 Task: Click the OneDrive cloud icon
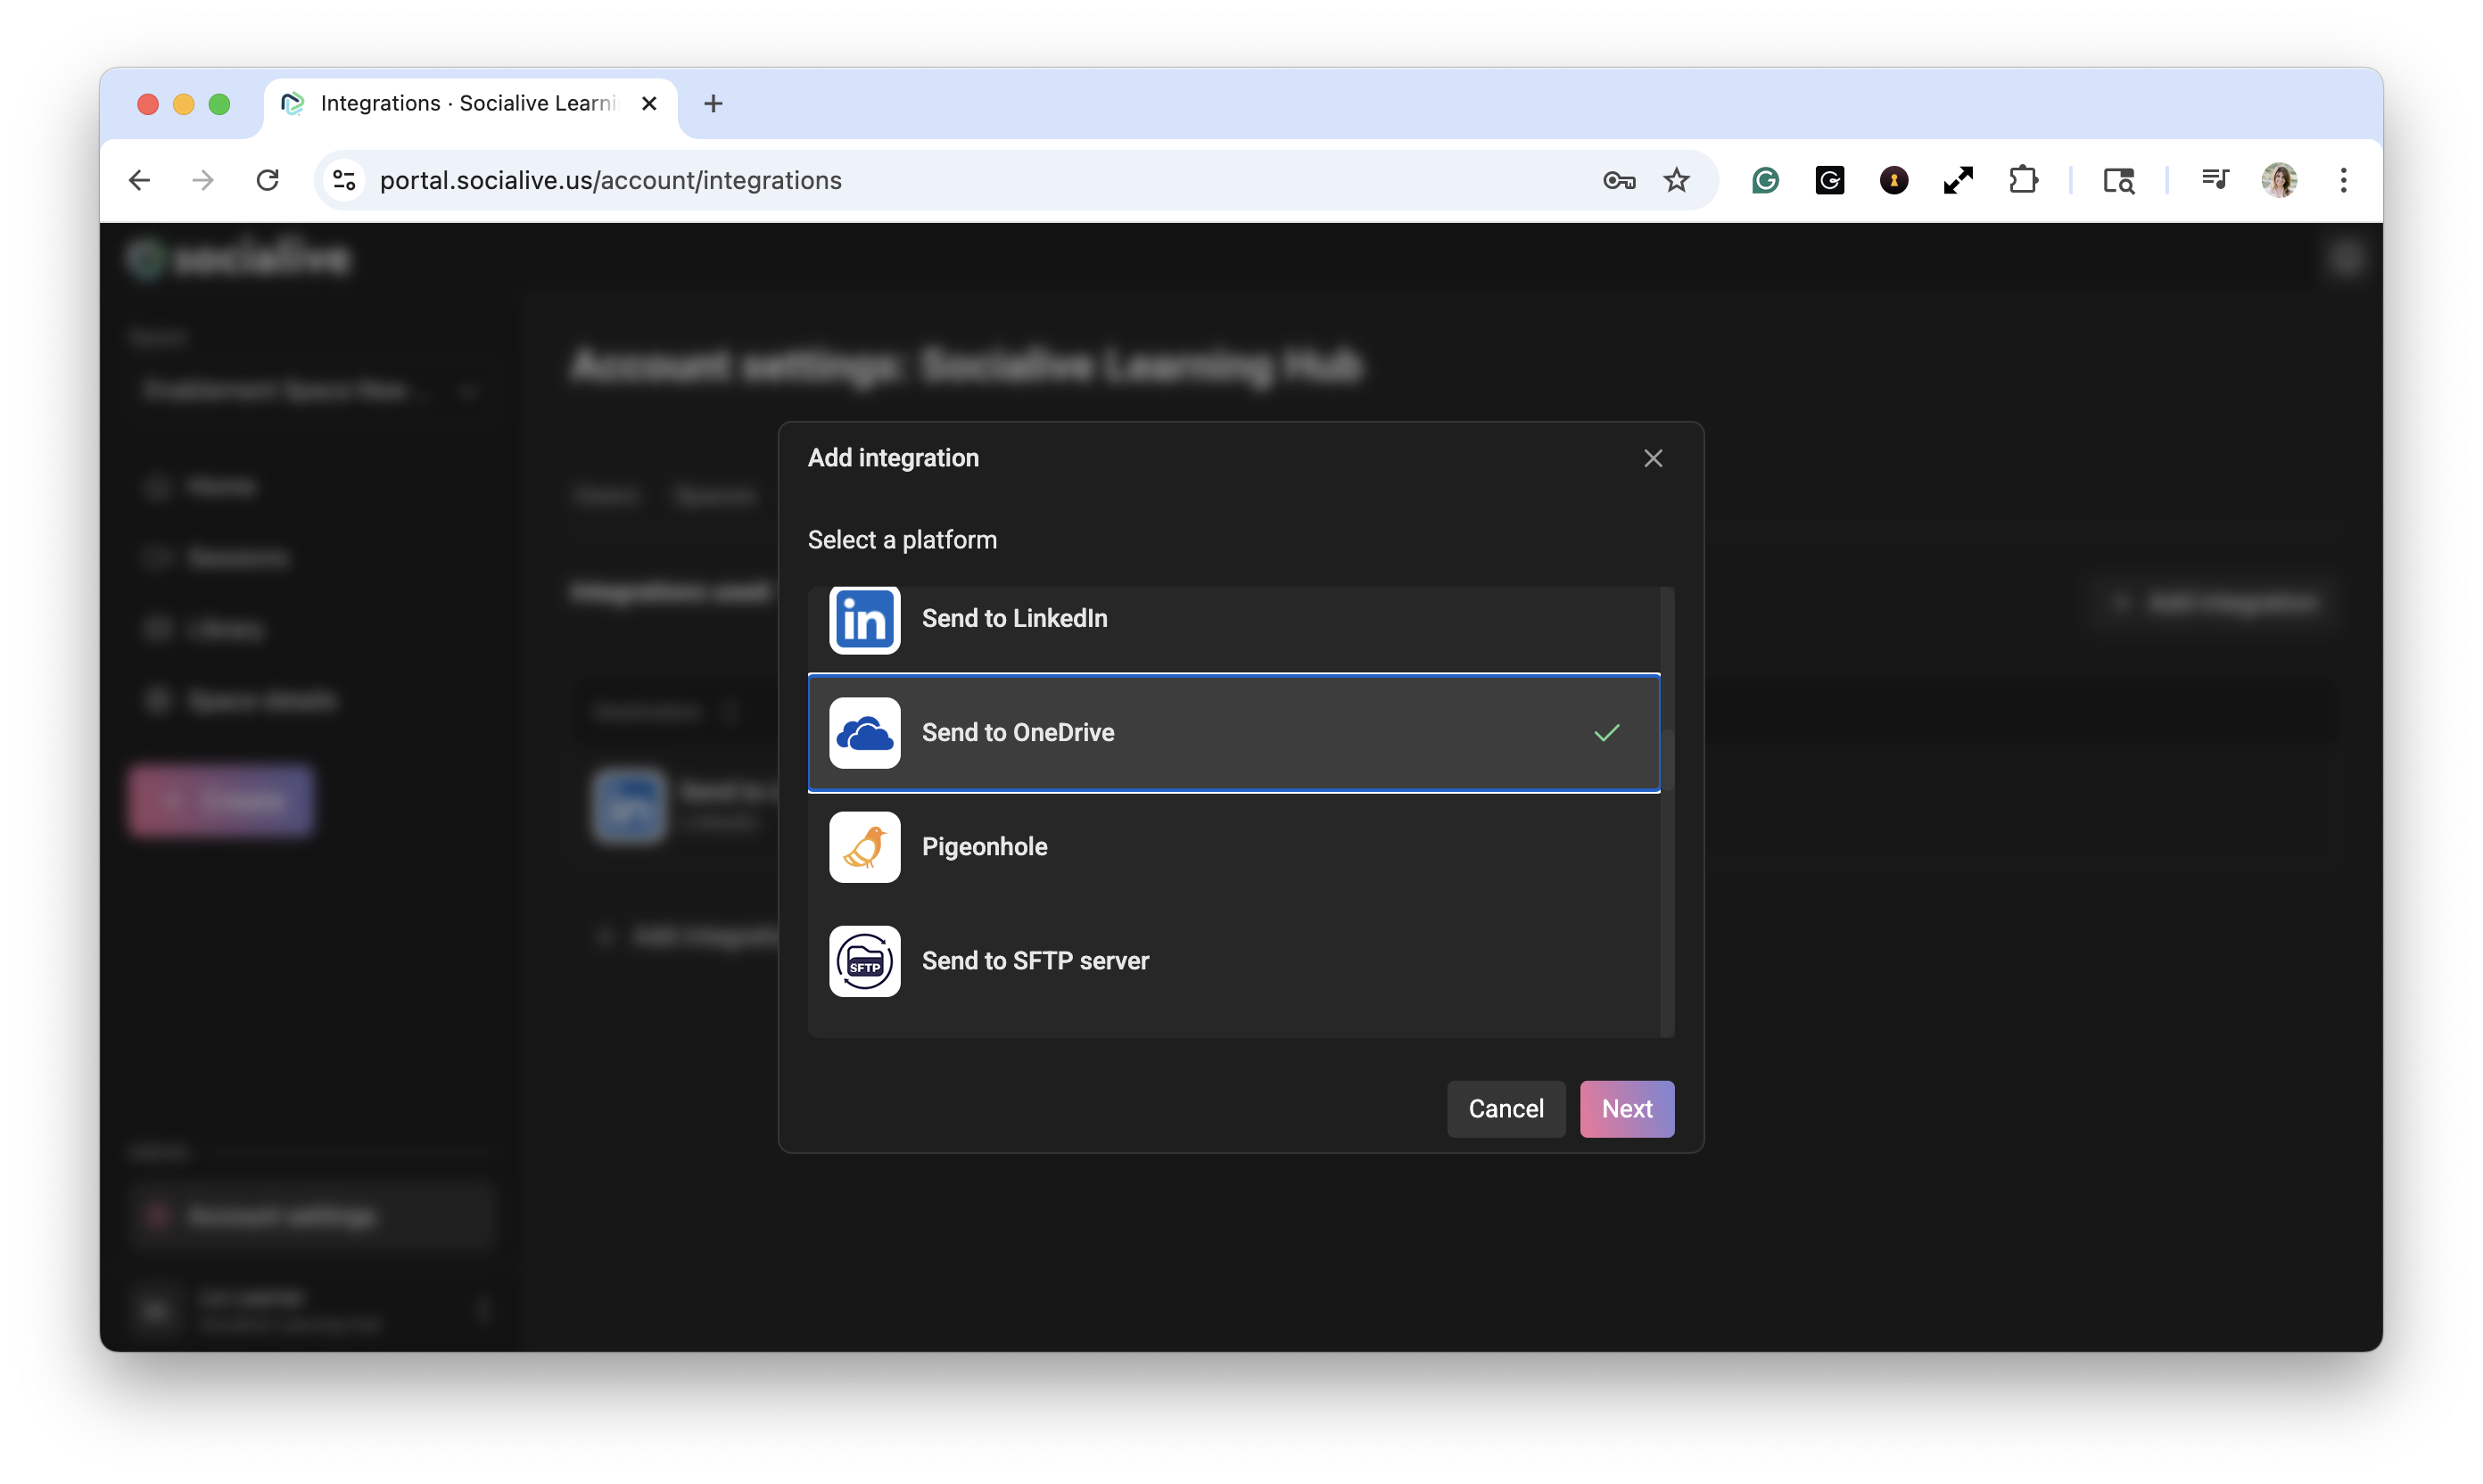[864, 733]
